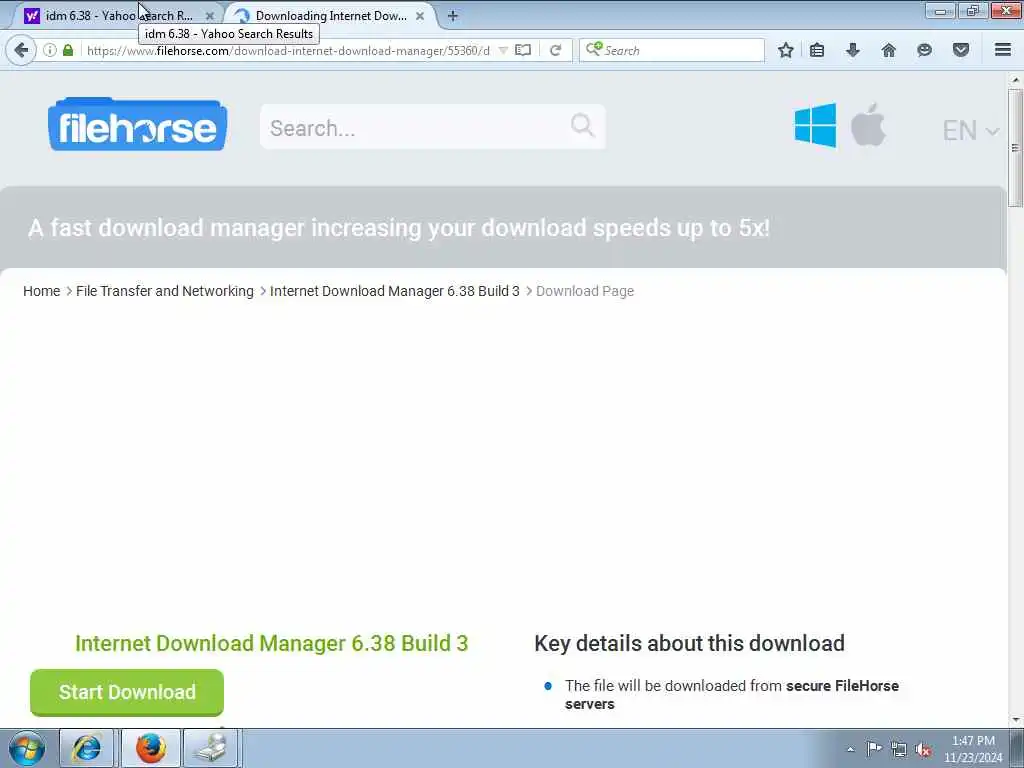Click the Show desktop strip beside the clock

click(x=1017, y=748)
